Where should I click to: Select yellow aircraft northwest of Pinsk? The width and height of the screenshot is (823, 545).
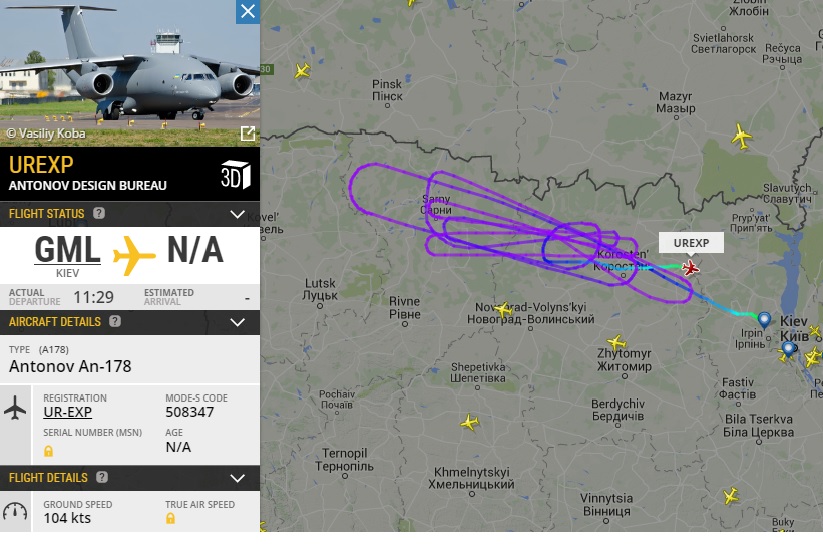pos(302,70)
